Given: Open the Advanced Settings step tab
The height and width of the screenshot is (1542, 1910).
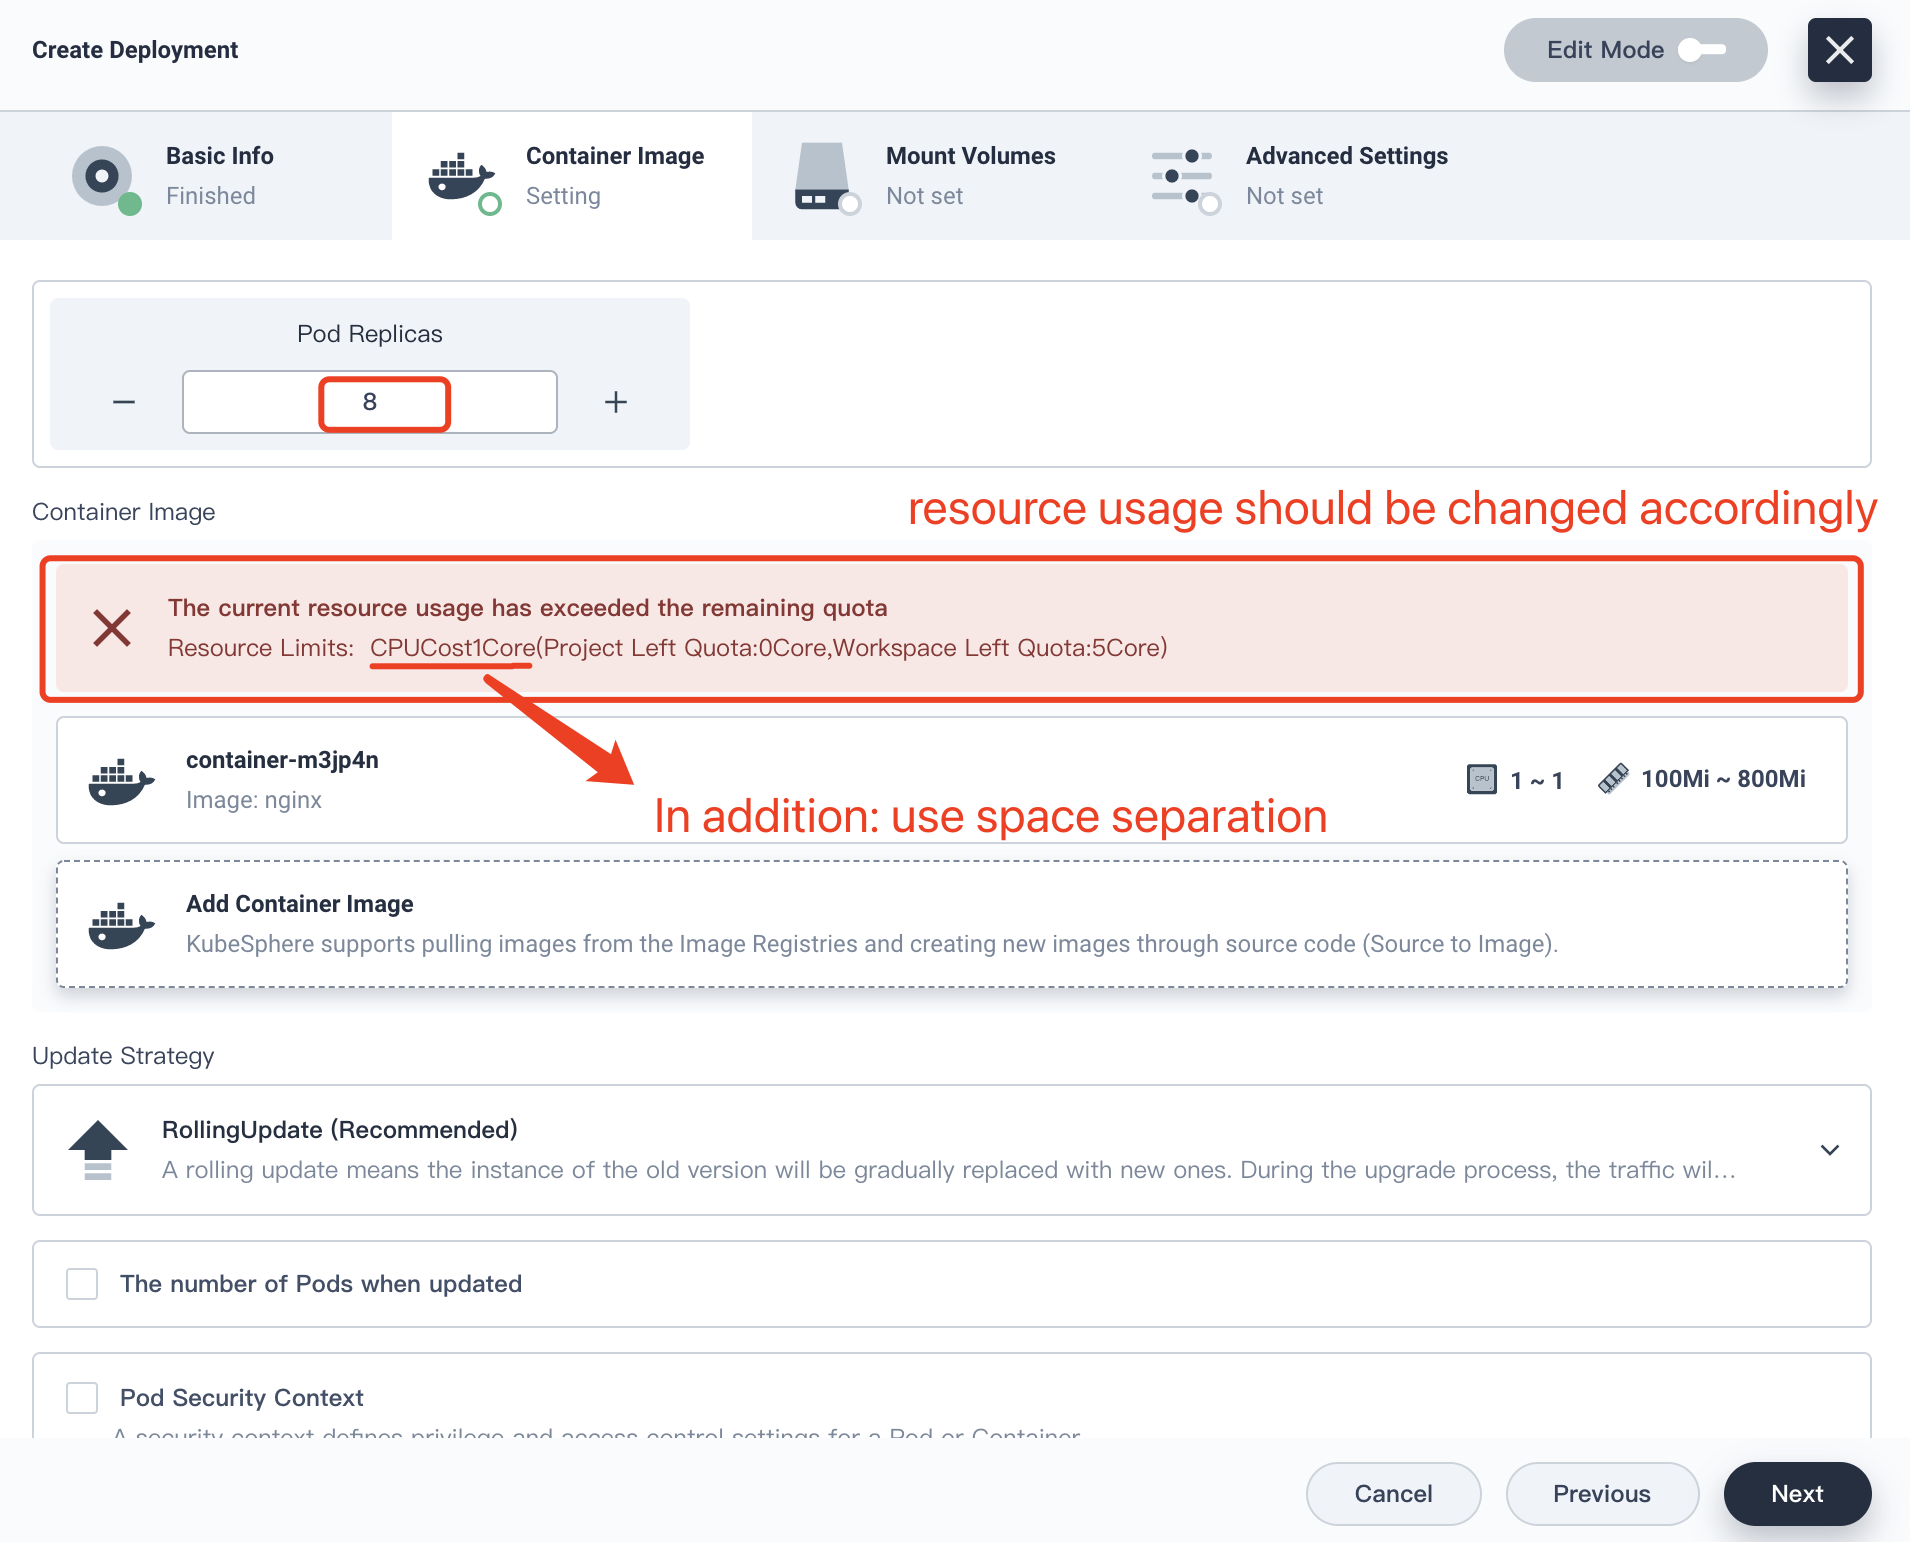Looking at the screenshot, I should tap(1300, 176).
